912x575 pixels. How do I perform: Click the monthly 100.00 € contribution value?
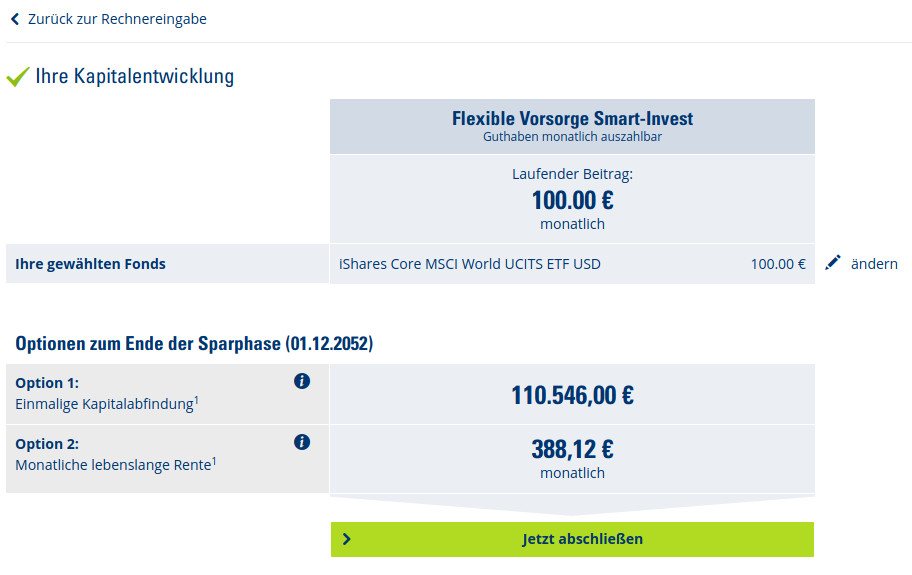click(x=572, y=200)
